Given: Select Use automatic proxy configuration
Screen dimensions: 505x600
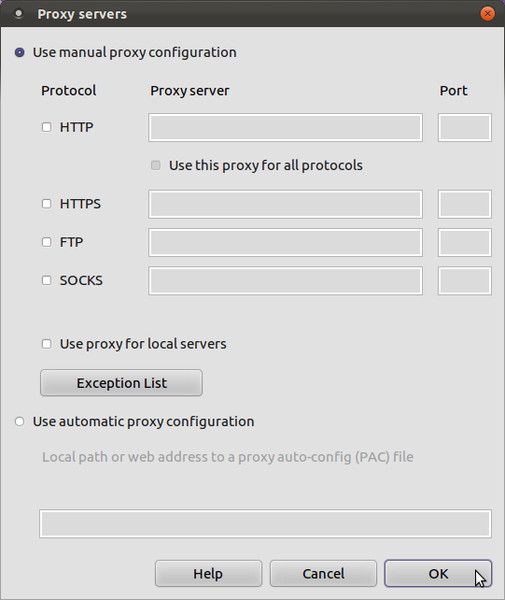Looking at the screenshot, I should pos(20,422).
